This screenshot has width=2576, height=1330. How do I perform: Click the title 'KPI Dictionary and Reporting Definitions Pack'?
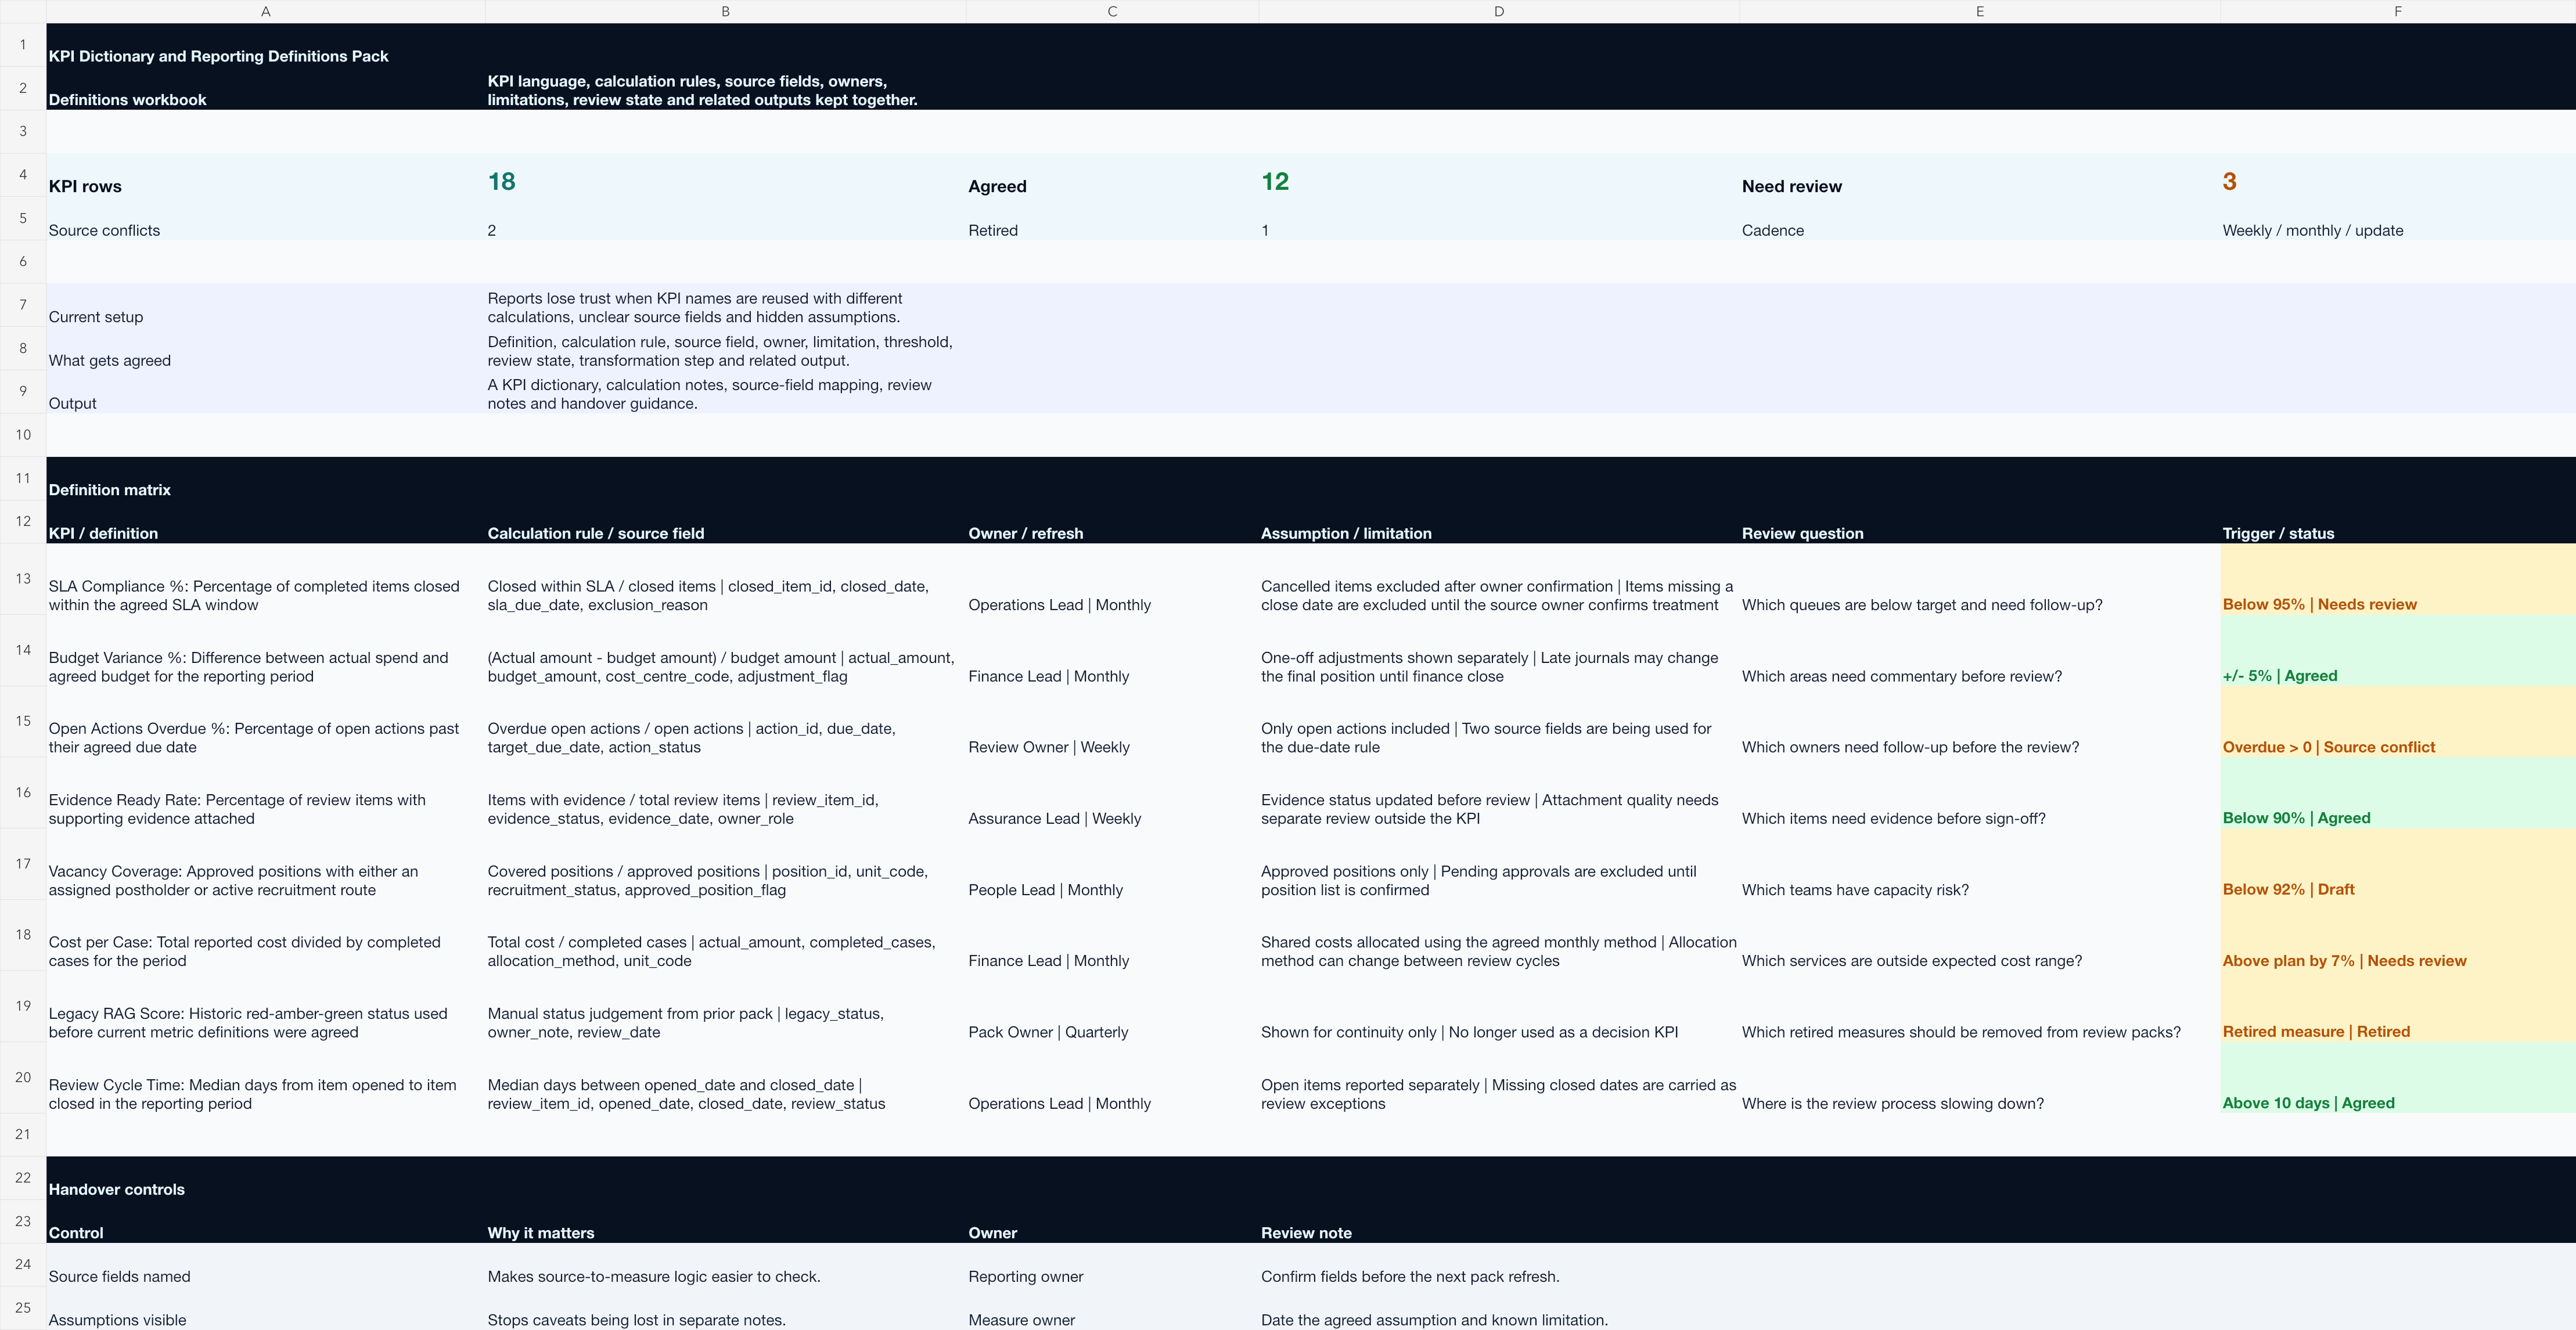(x=218, y=56)
